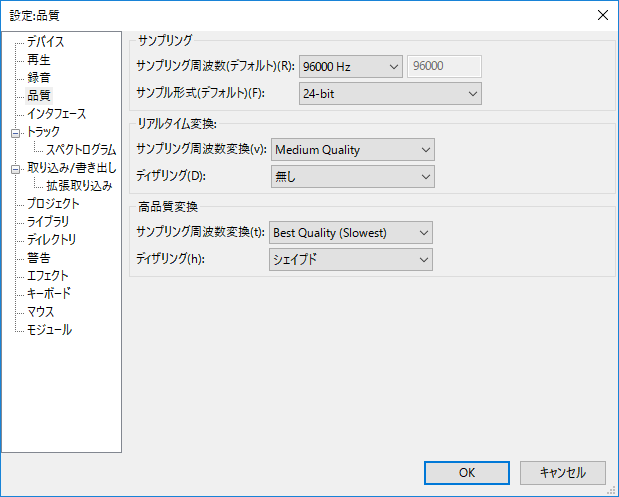Click the キャンセル button
This screenshot has width=619, height=497.
point(561,472)
